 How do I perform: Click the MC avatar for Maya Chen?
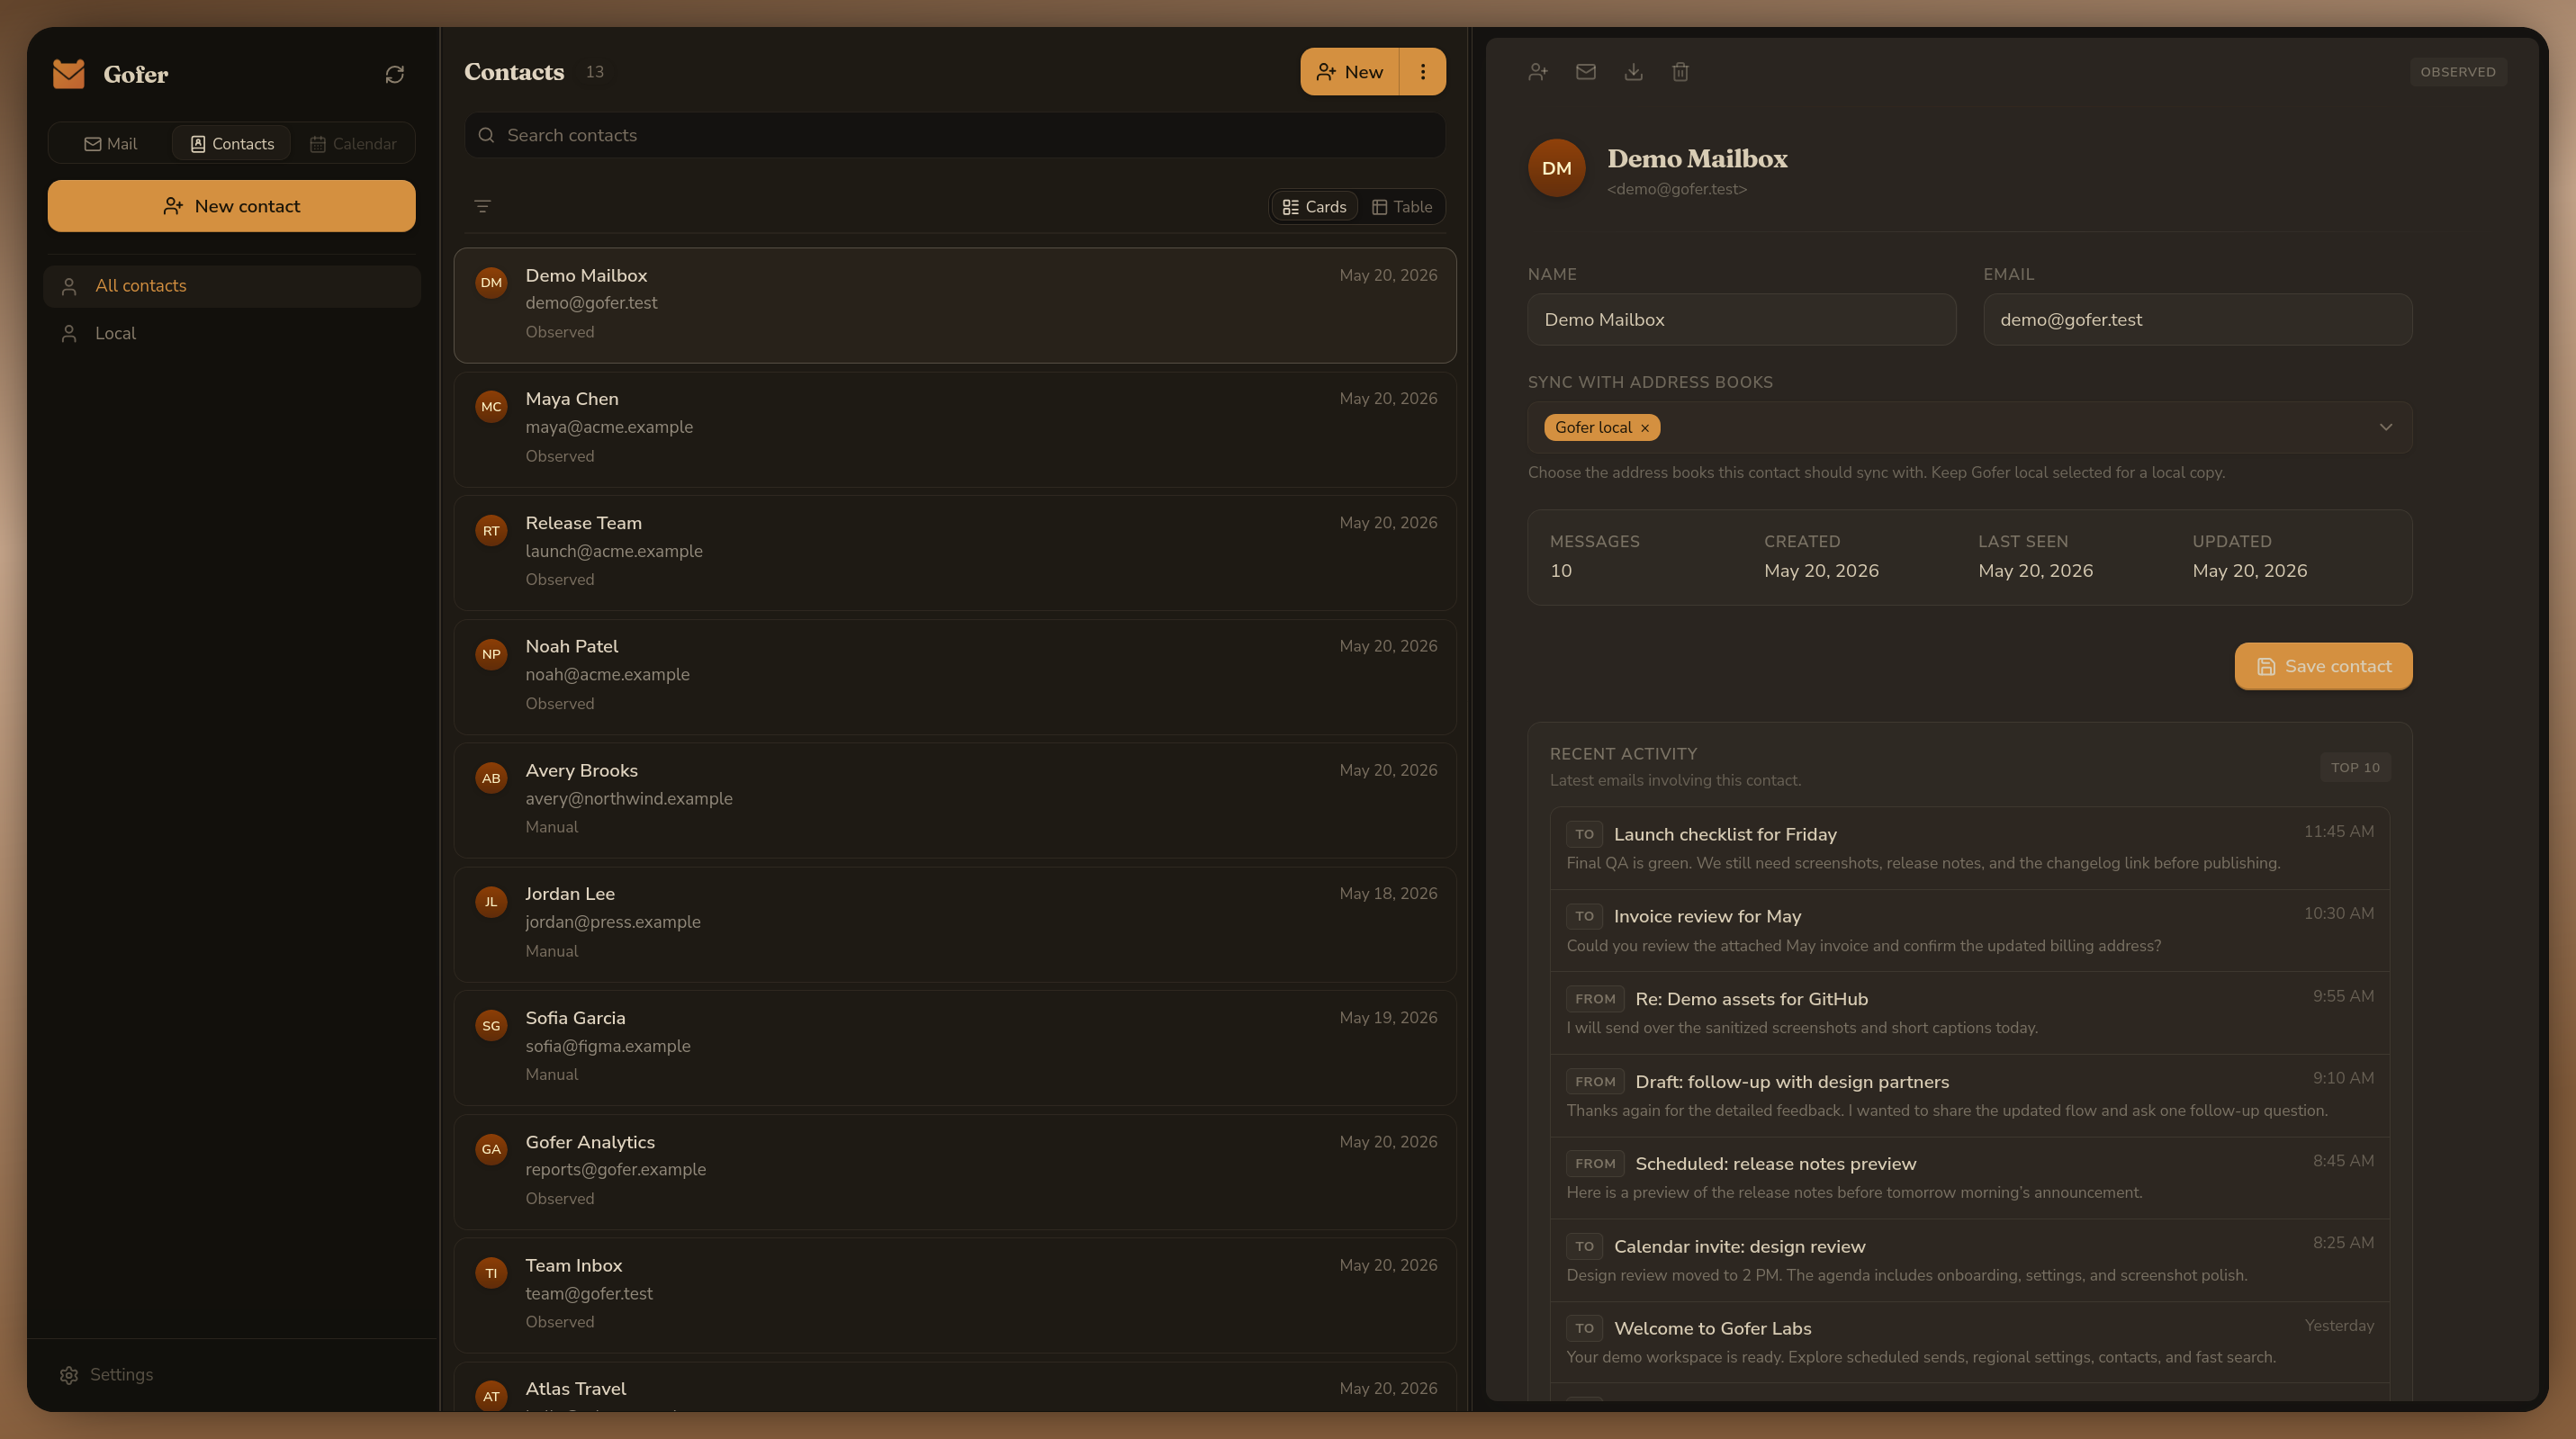click(x=491, y=406)
